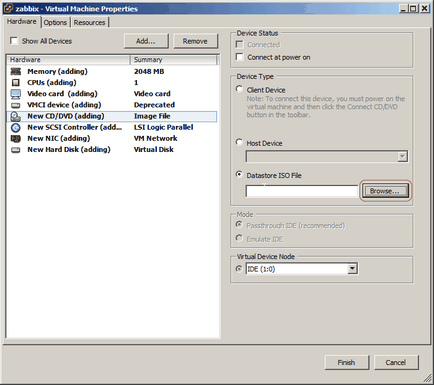The image size is (434, 385).
Task: Click the 2048 MB summary value
Action: pyautogui.click(x=149, y=71)
